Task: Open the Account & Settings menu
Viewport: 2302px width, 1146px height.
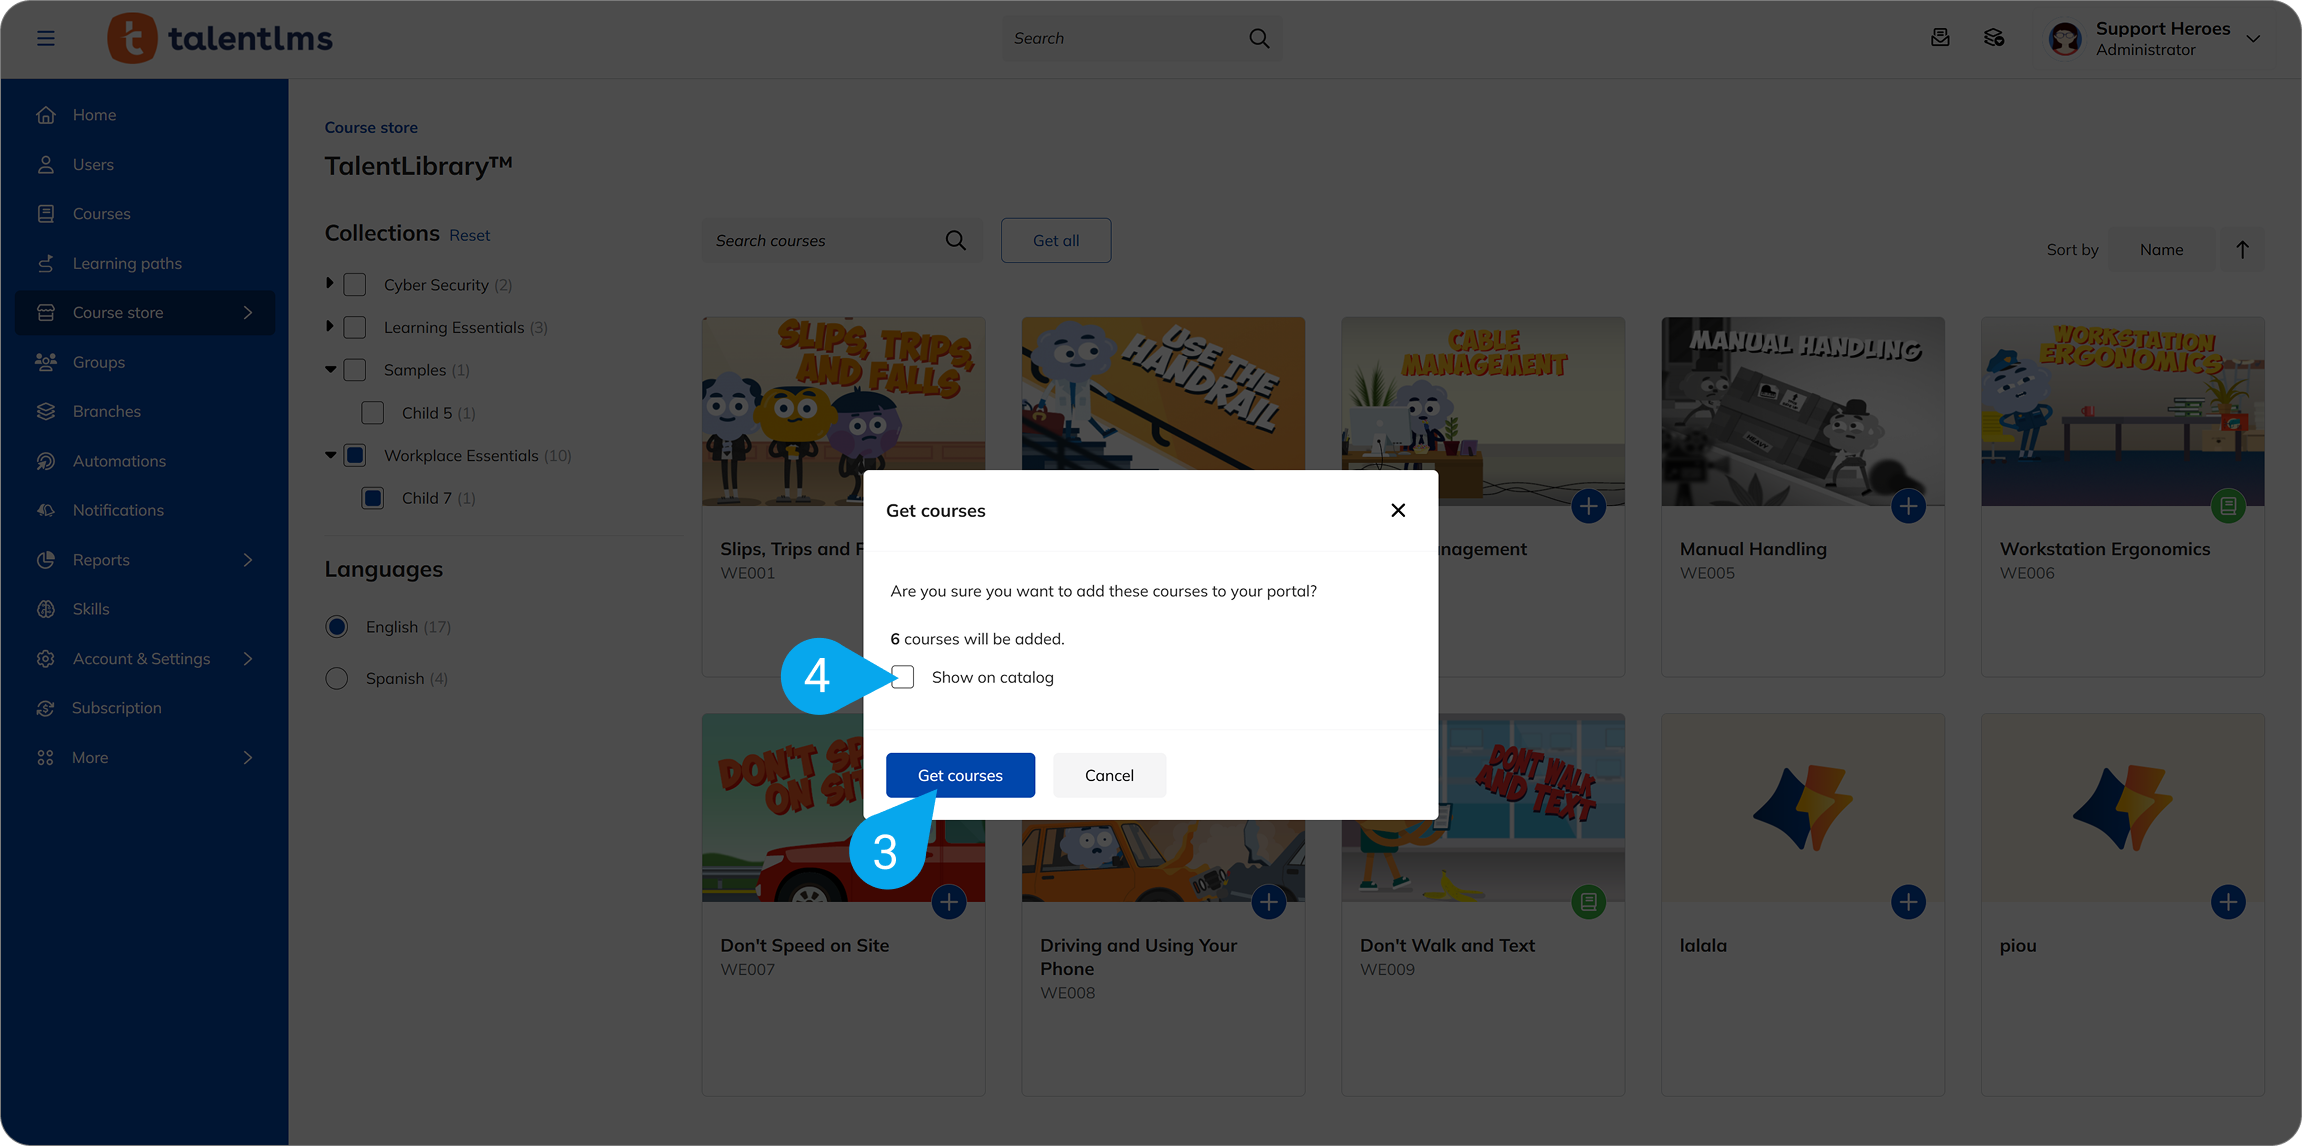Action: [140, 658]
